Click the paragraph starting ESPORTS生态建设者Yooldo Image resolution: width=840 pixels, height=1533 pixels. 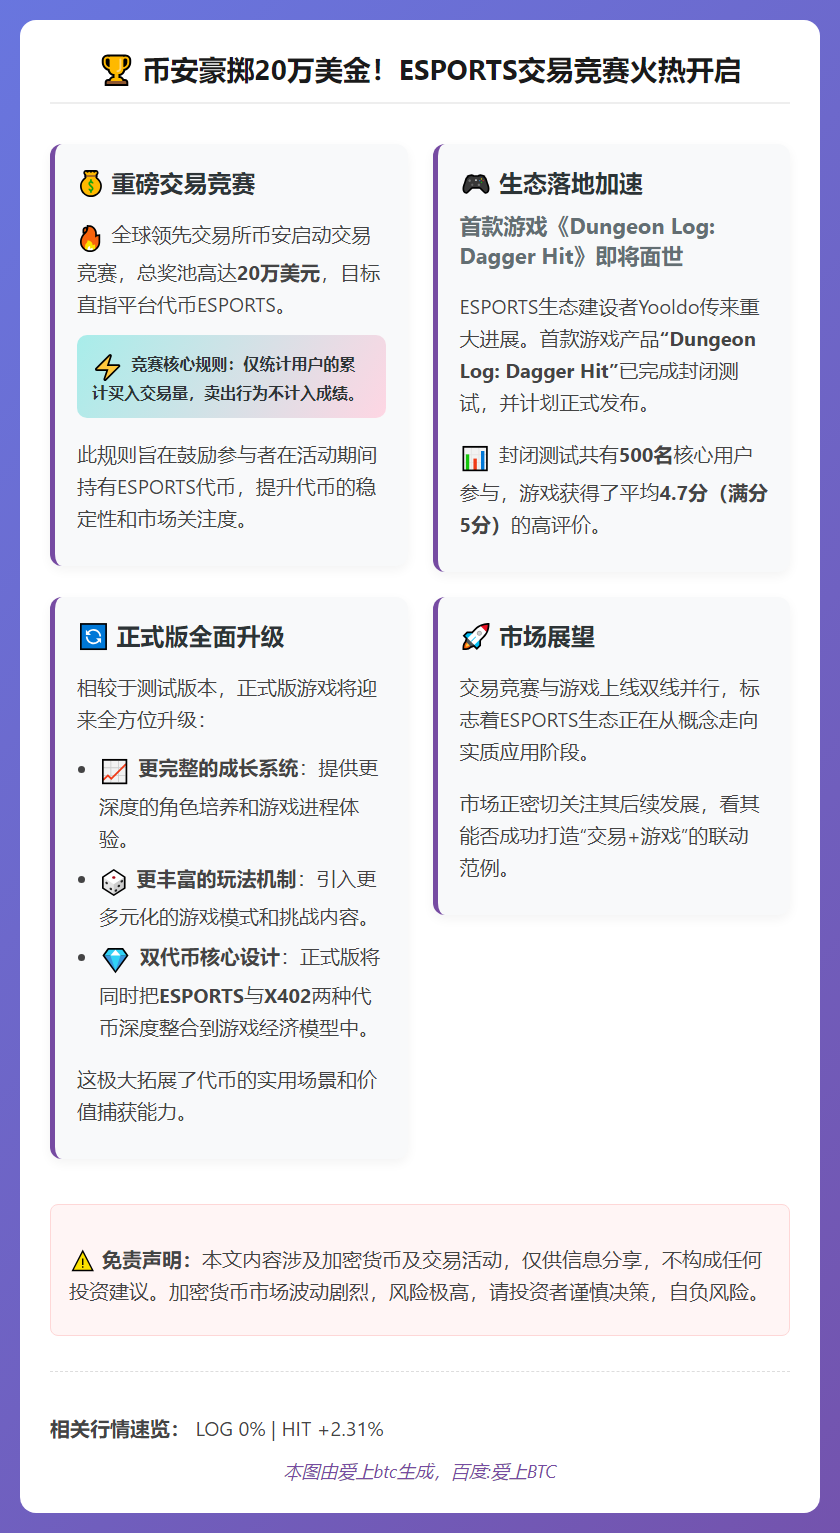coord(610,355)
